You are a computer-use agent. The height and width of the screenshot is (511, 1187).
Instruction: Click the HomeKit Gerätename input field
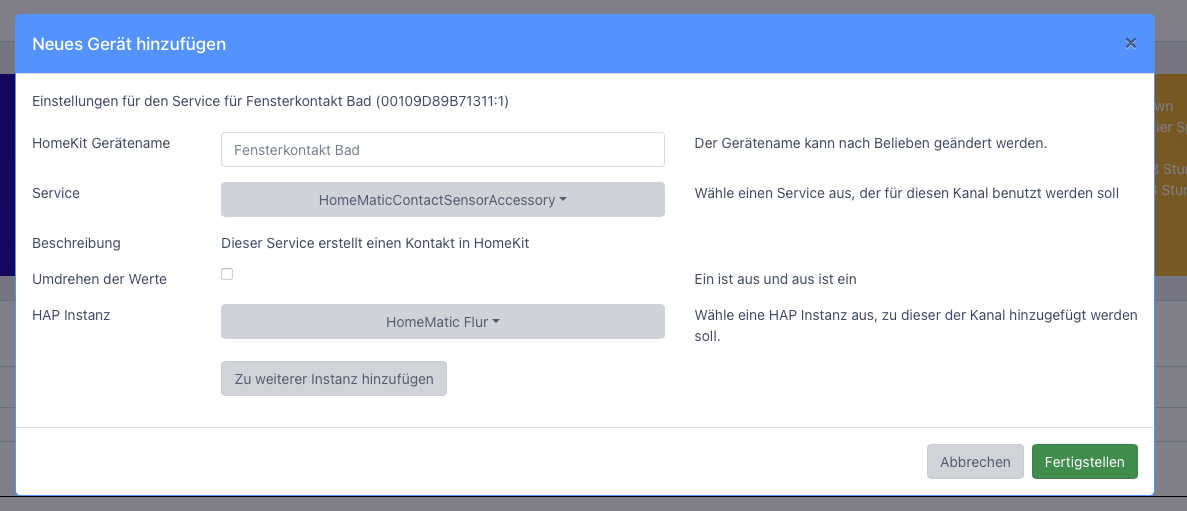(442, 150)
